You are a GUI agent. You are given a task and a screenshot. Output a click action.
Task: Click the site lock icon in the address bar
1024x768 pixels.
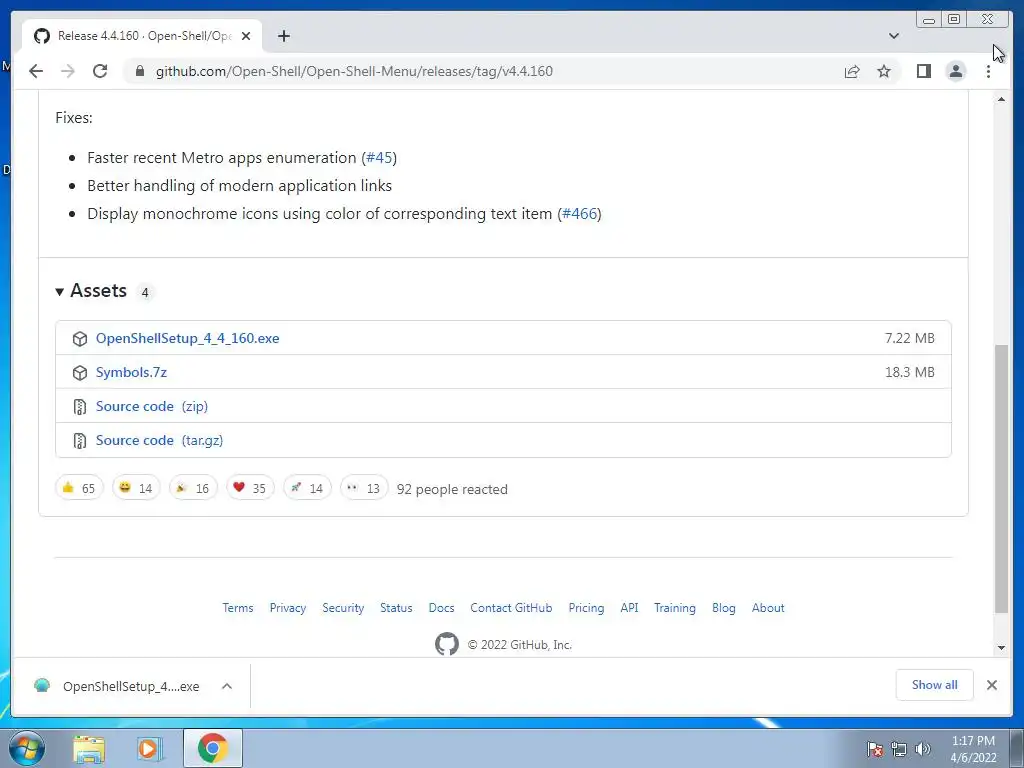[140, 71]
